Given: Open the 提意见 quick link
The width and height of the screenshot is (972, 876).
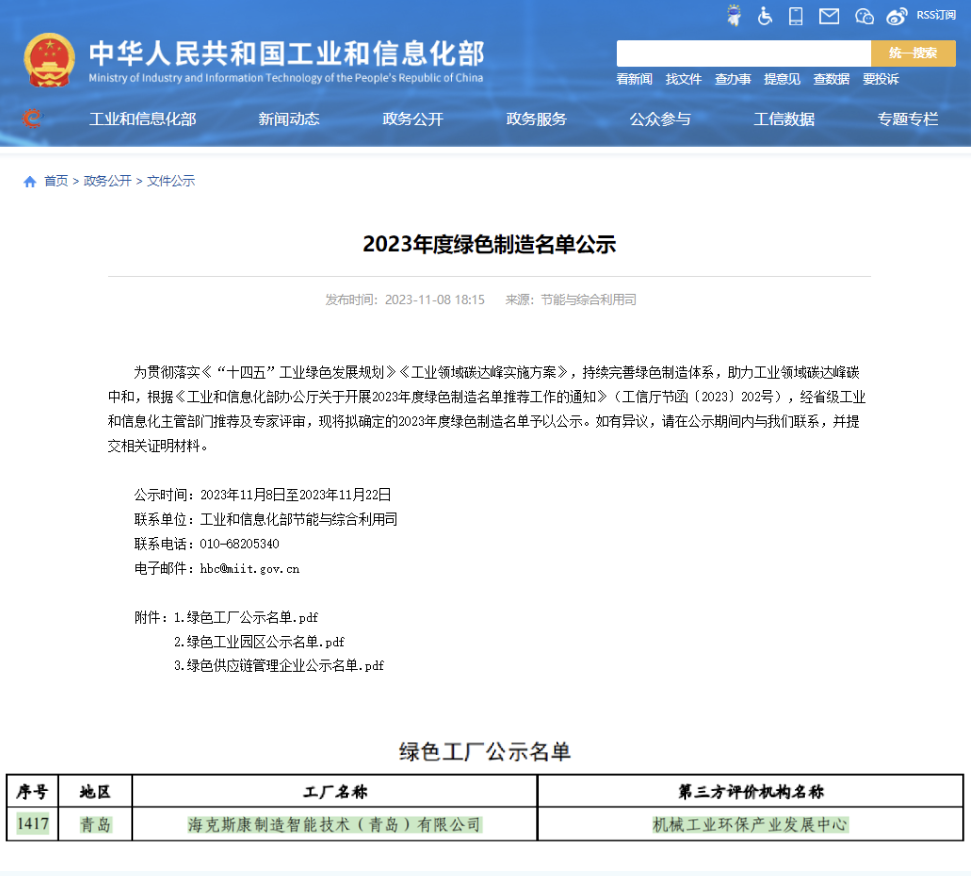Looking at the screenshot, I should pos(782,79).
